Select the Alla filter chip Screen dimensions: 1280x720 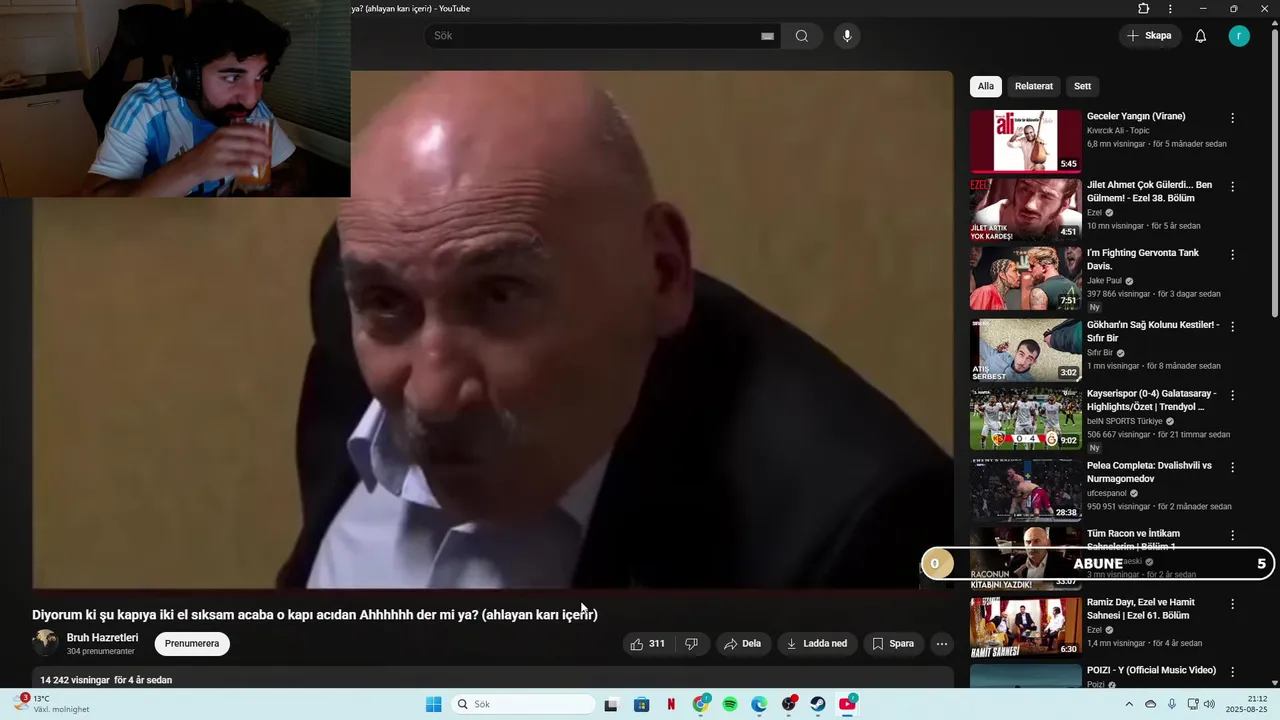986,86
